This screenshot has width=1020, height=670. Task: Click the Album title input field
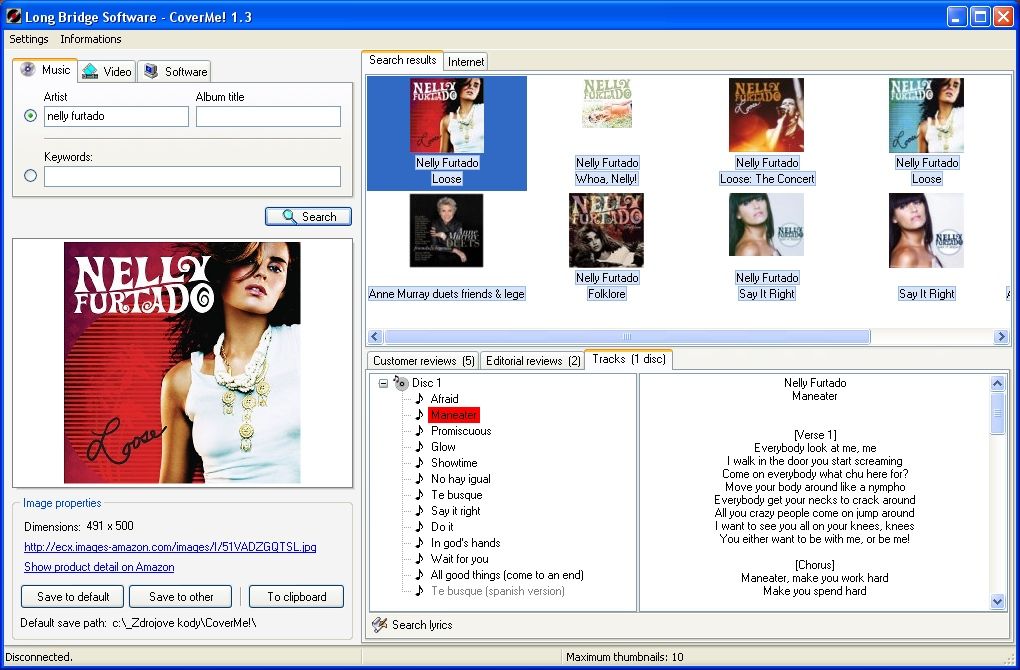pos(268,116)
